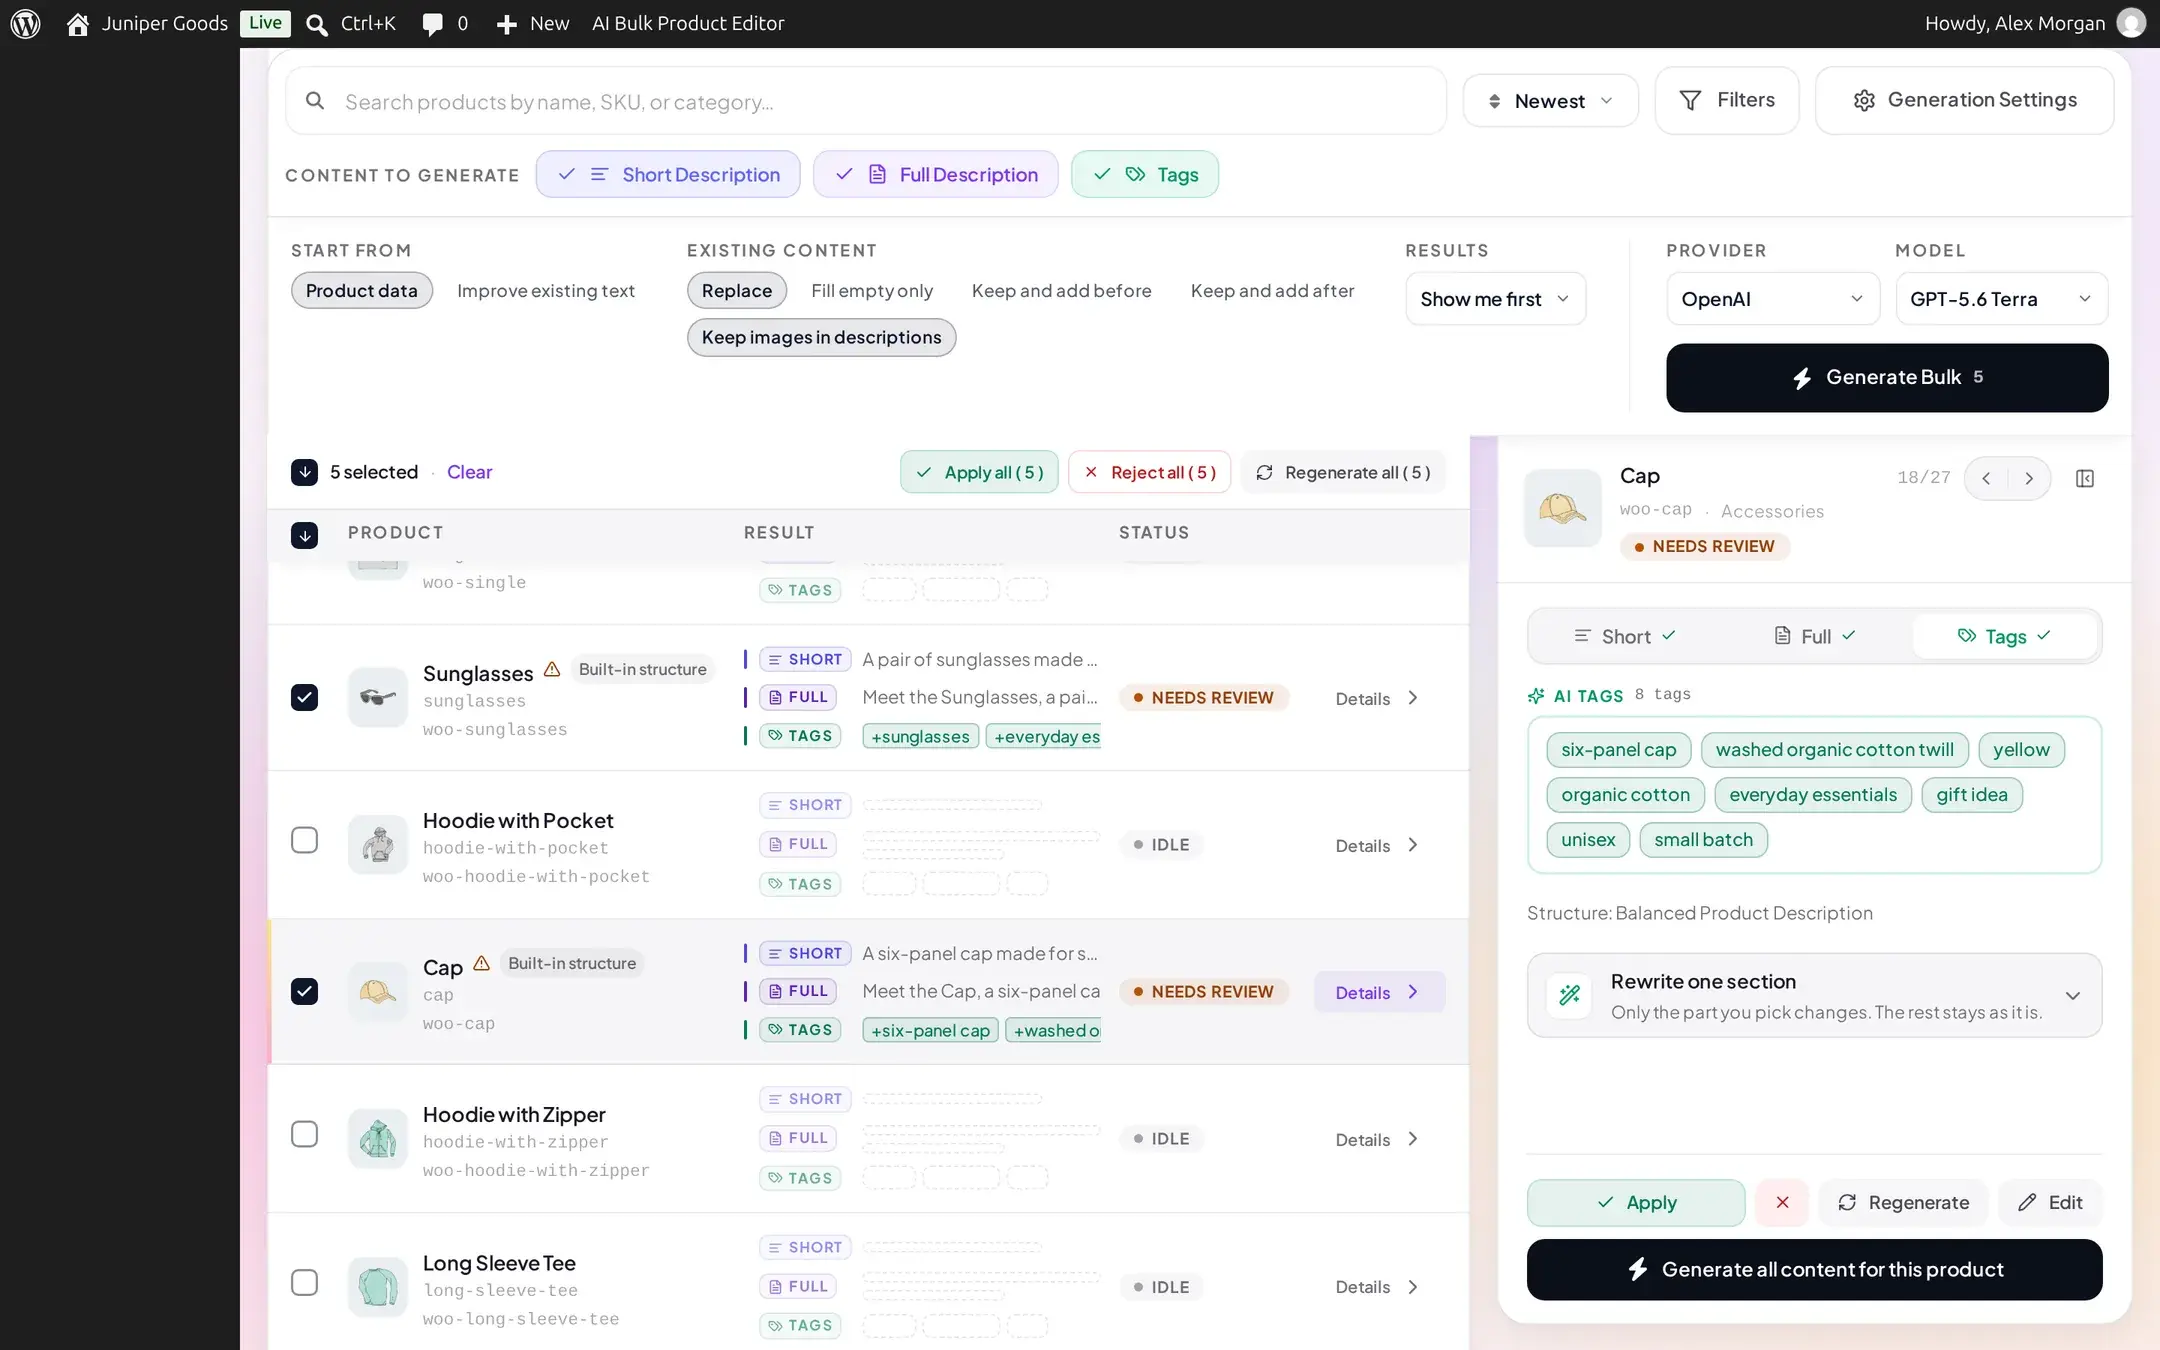Expand Rewrite one section panel
The width and height of the screenshot is (2160, 1350).
coord(1815,995)
